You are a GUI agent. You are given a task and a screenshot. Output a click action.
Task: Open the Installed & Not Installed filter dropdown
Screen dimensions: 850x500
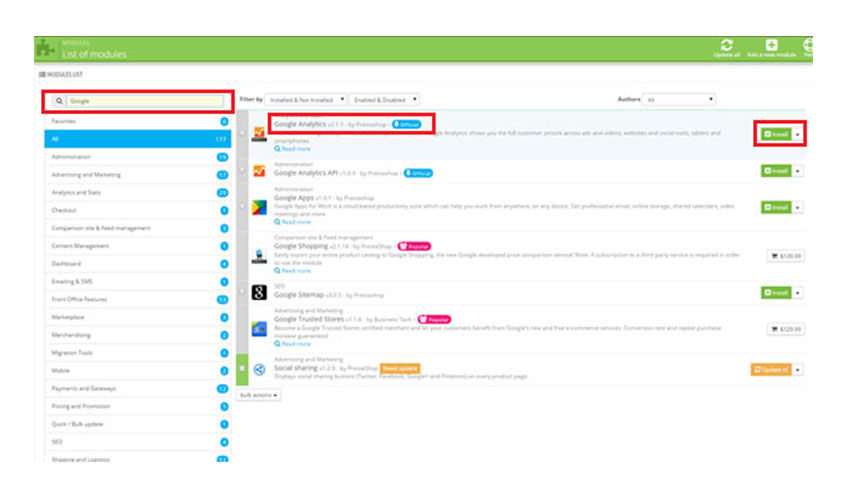[x=306, y=100]
